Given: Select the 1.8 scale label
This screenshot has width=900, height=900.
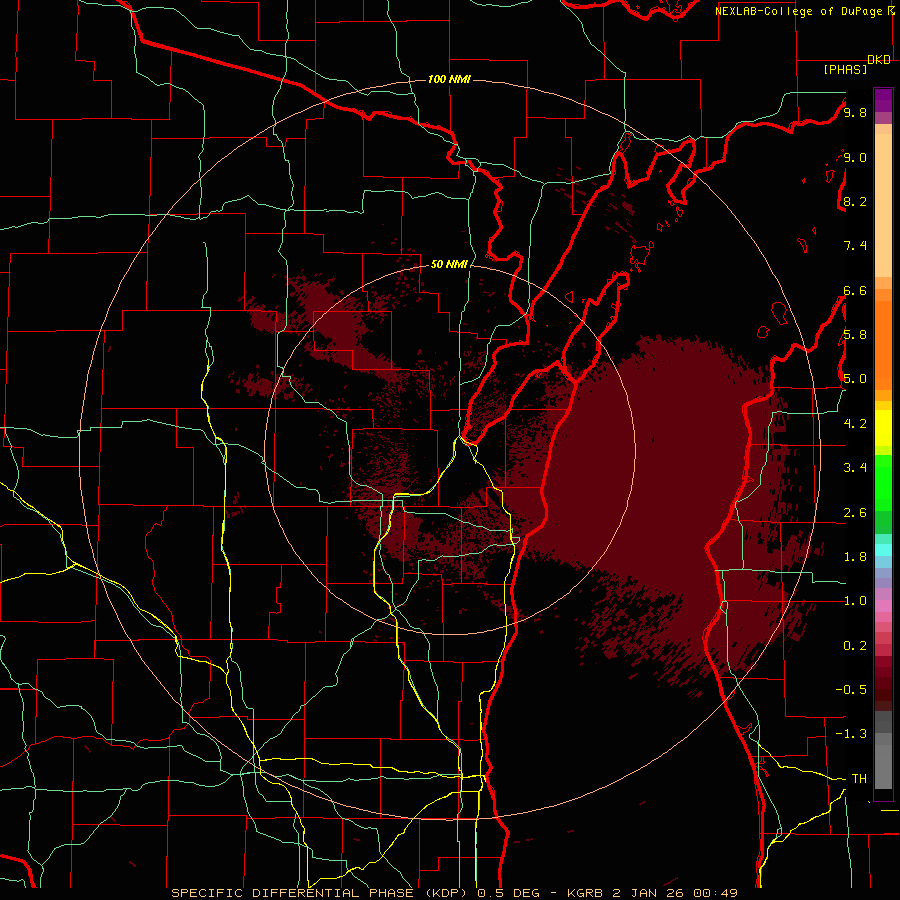Looking at the screenshot, I should coord(855,557).
